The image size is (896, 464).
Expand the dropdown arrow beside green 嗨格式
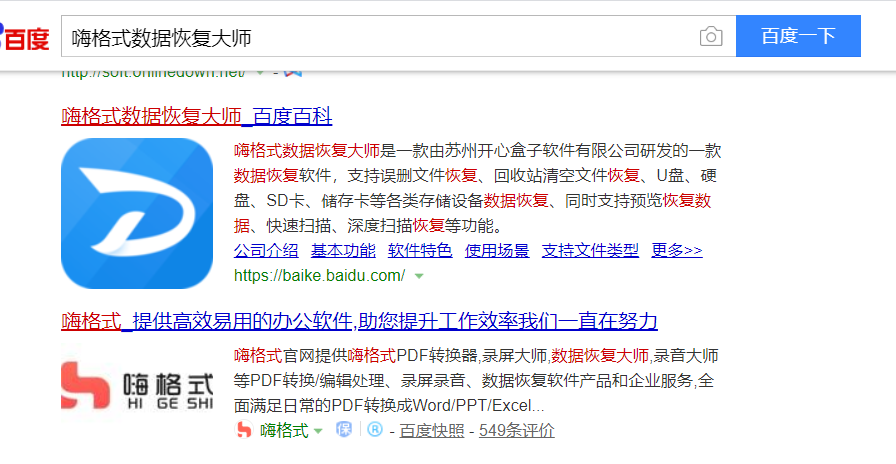point(318,431)
